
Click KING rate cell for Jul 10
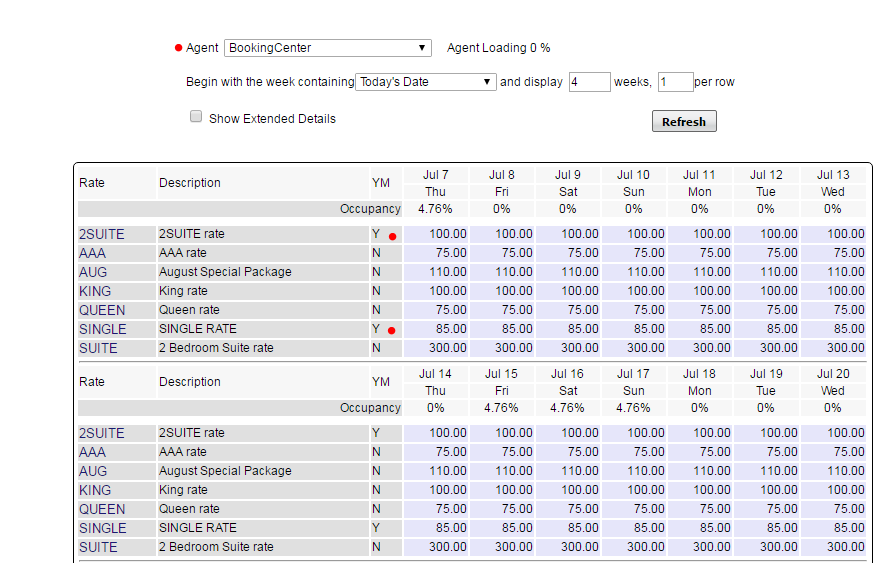[634, 291]
